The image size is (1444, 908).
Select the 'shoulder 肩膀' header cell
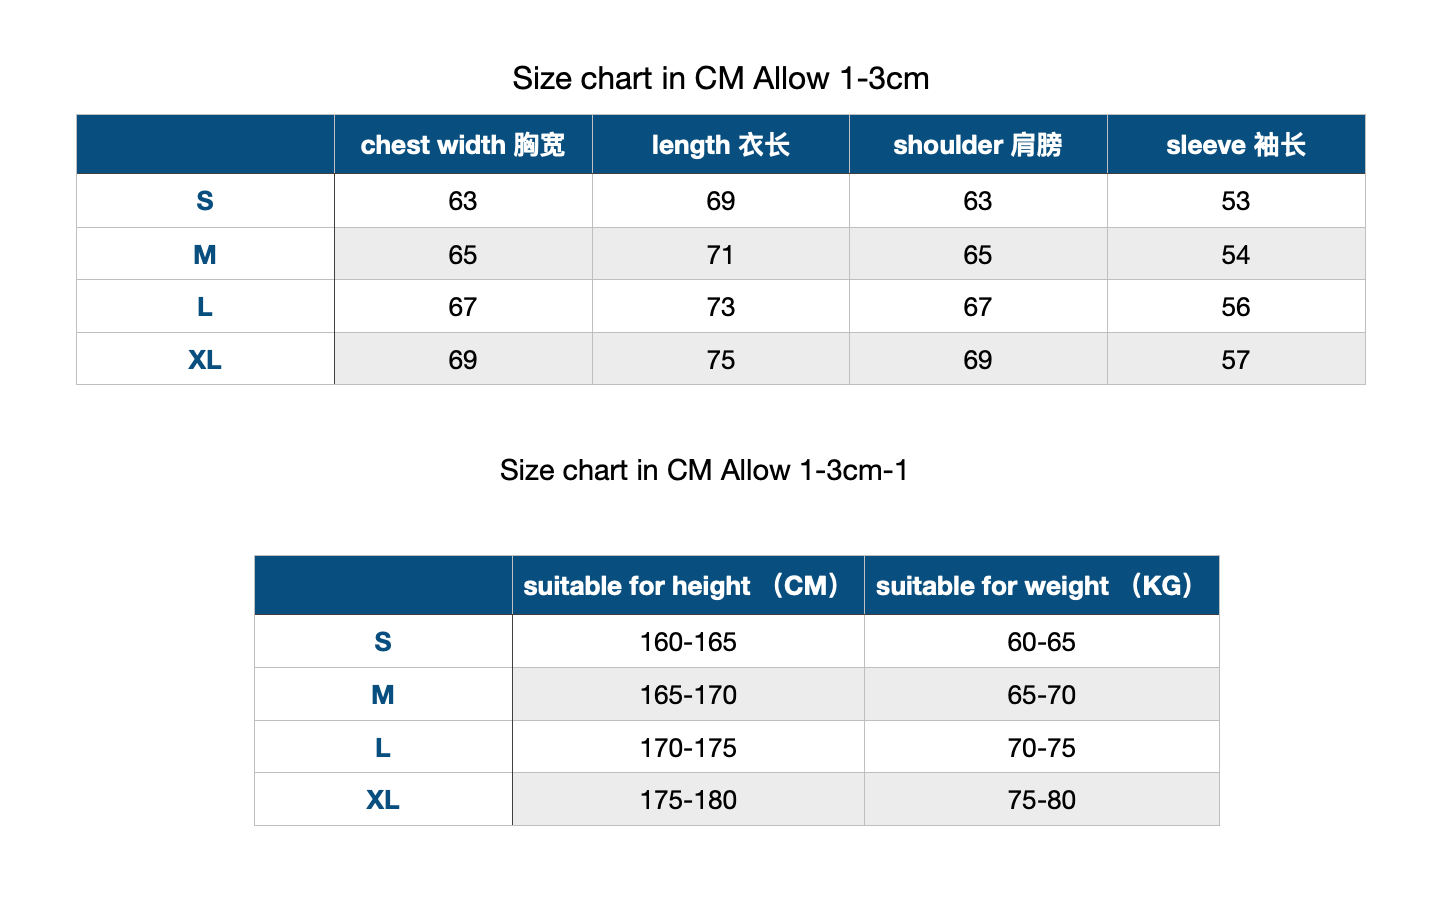(x=978, y=145)
